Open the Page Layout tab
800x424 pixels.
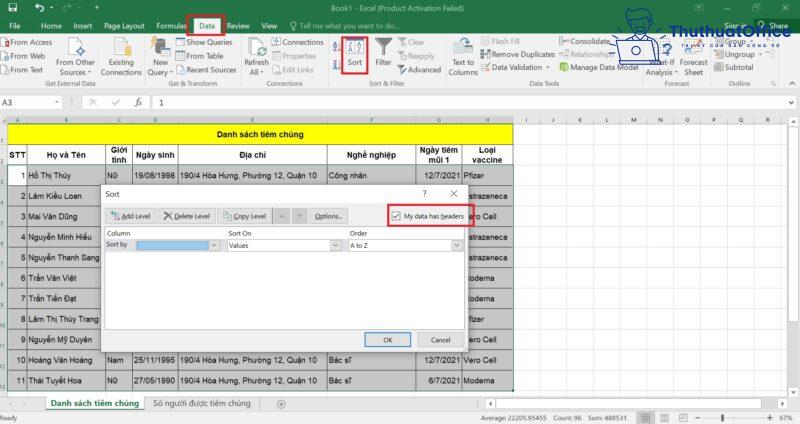click(124, 26)
